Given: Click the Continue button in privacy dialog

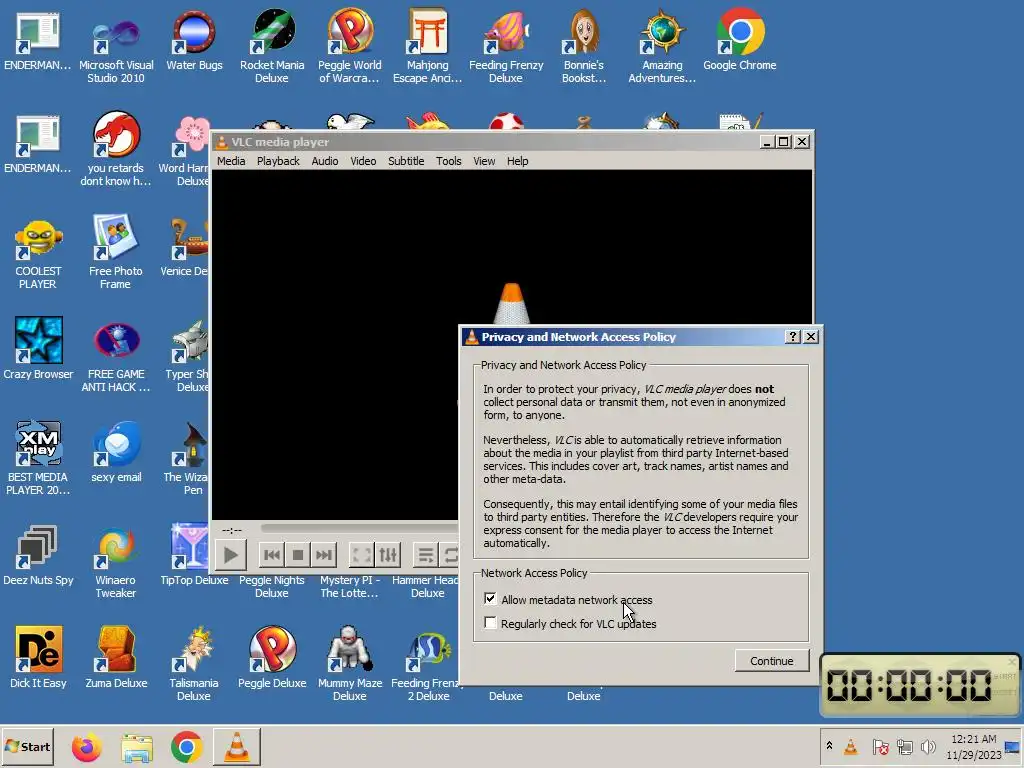Looking at the screenshot, I should tap(771, 661).
